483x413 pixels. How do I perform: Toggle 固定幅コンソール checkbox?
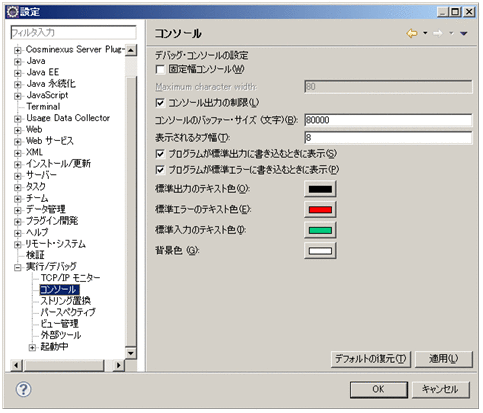[160, 70]
